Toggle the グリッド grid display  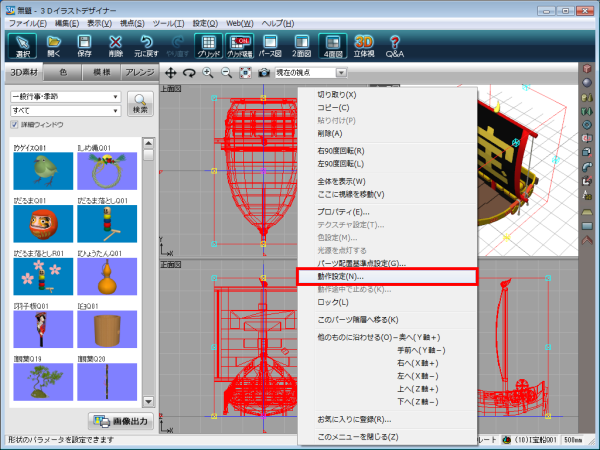pyautogui.click(x=209, y=44)
